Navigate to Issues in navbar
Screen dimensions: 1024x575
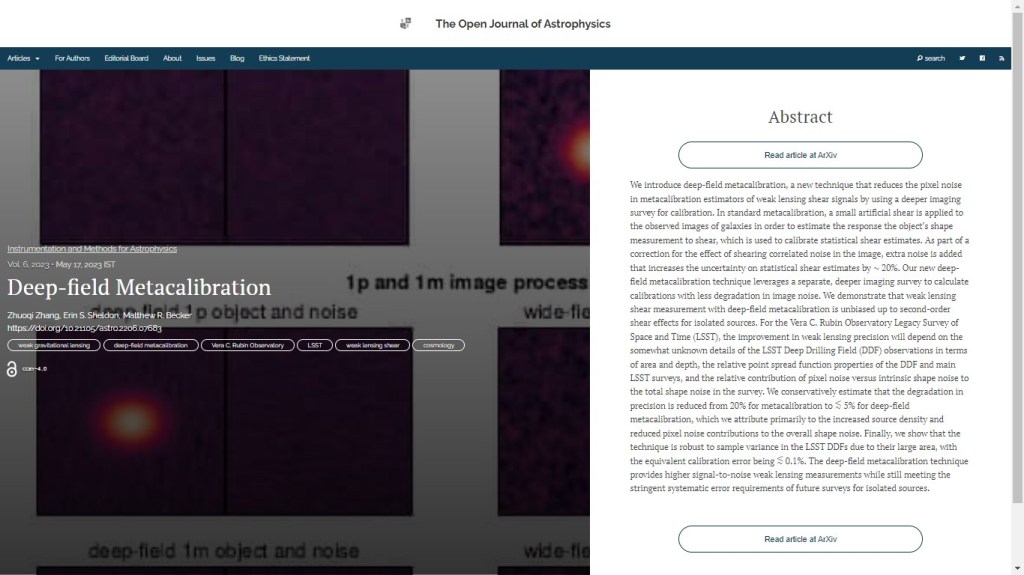(205, 58)
